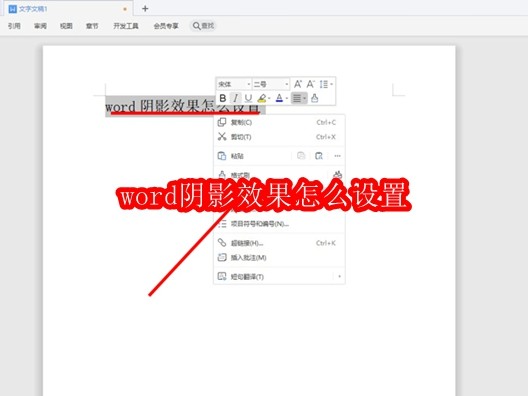Open the 会员专享 ribbon tab
The height and width of the screenshot is (396, 528).
[x=166, y=26]
